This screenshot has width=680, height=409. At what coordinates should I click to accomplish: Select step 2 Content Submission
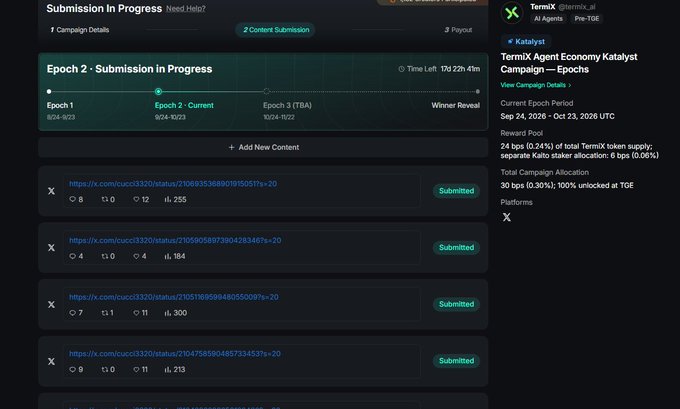[276, 30]
